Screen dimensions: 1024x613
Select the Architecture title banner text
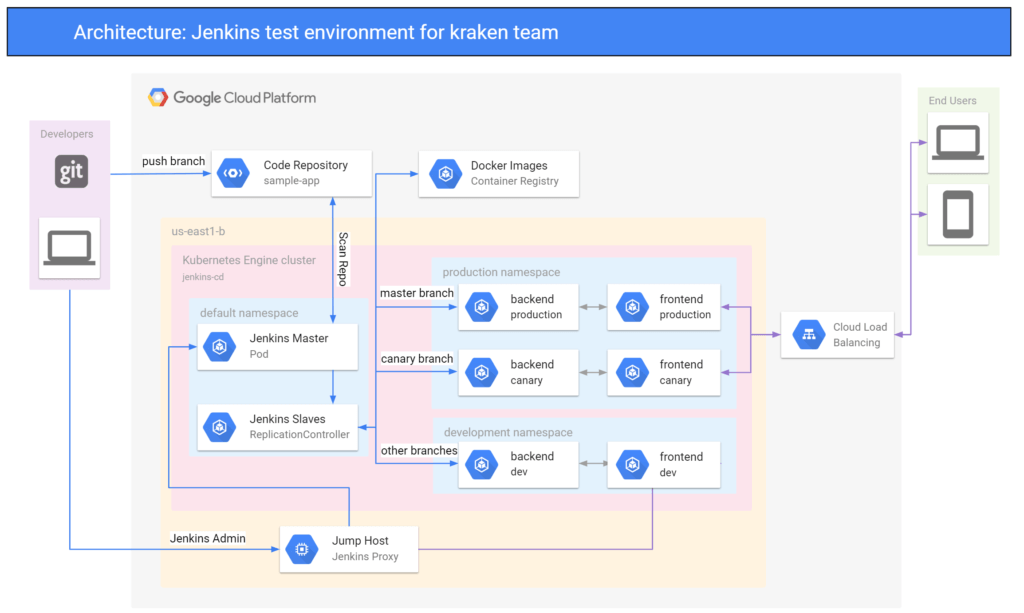tap(316, 32)
